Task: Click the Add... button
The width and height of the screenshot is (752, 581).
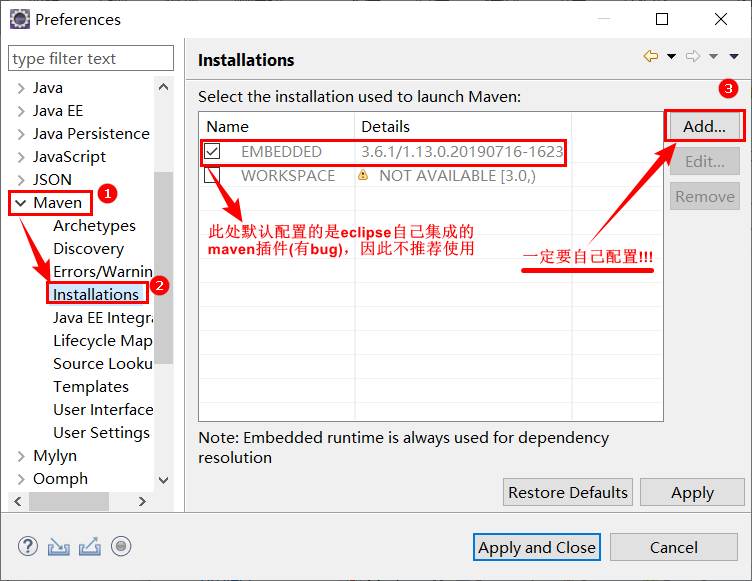Action: (705, 126)
